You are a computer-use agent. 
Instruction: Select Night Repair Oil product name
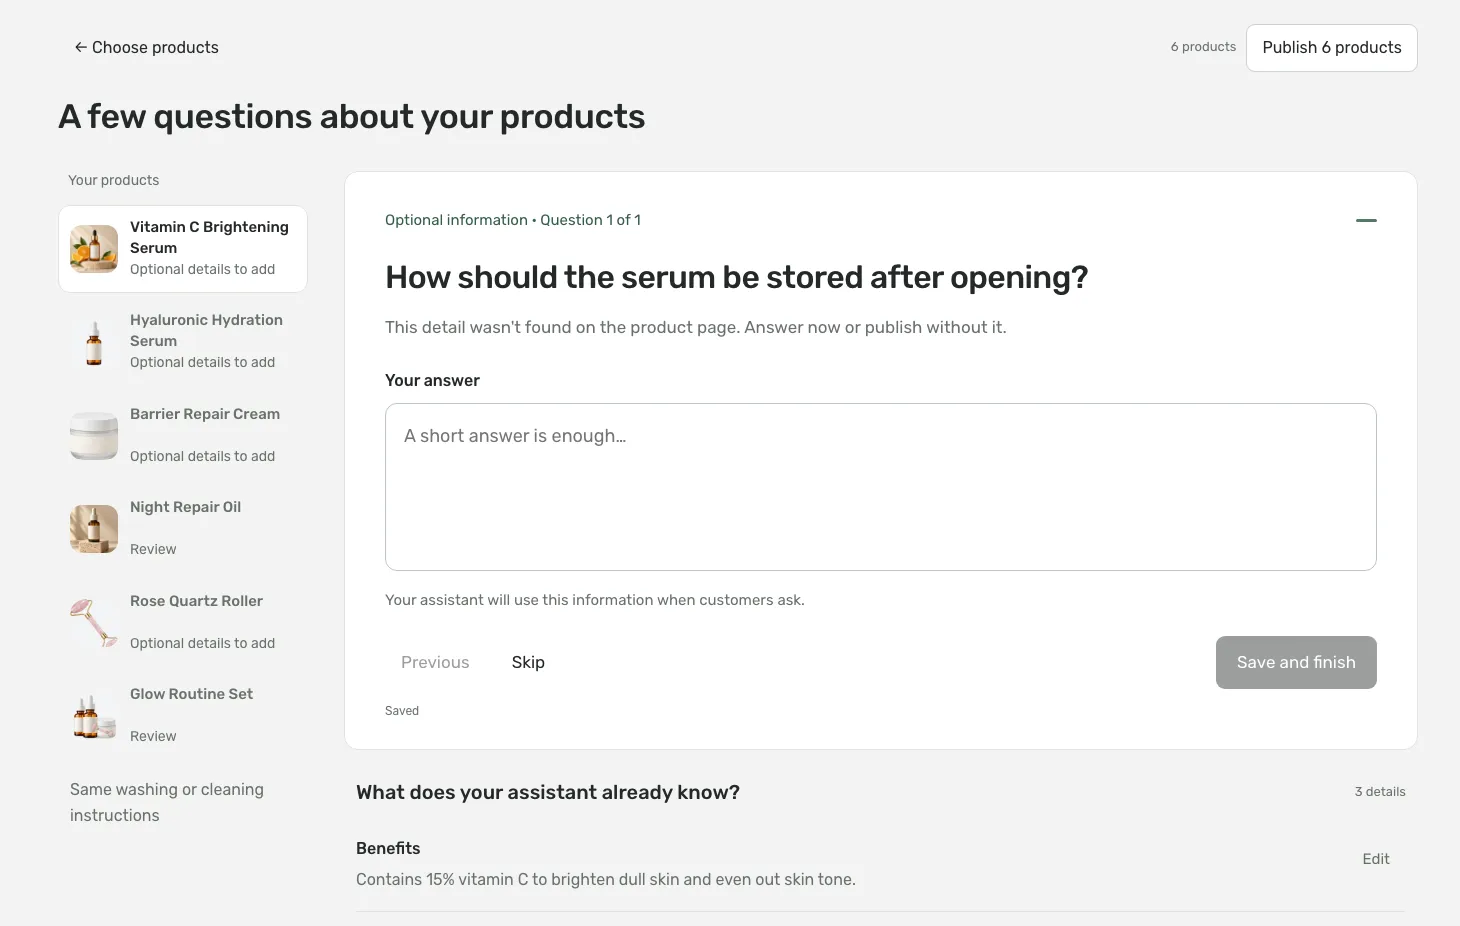(x=186, y=507)
